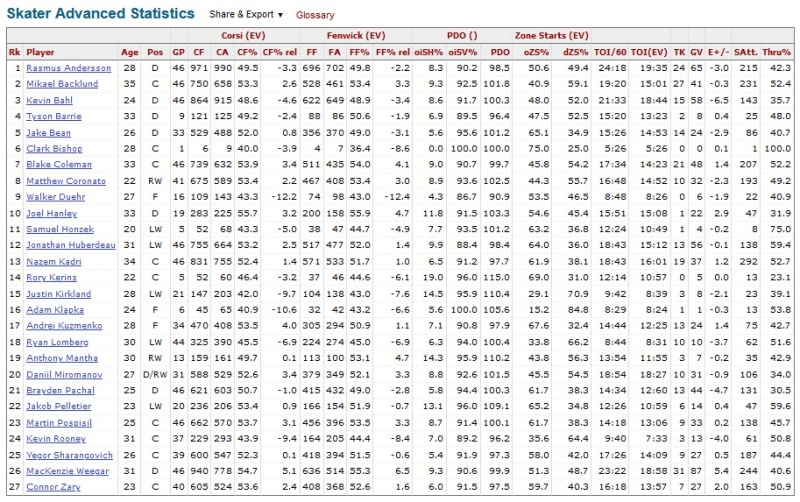
Task: Sort table by the GV column header
Action: (696, 52)
